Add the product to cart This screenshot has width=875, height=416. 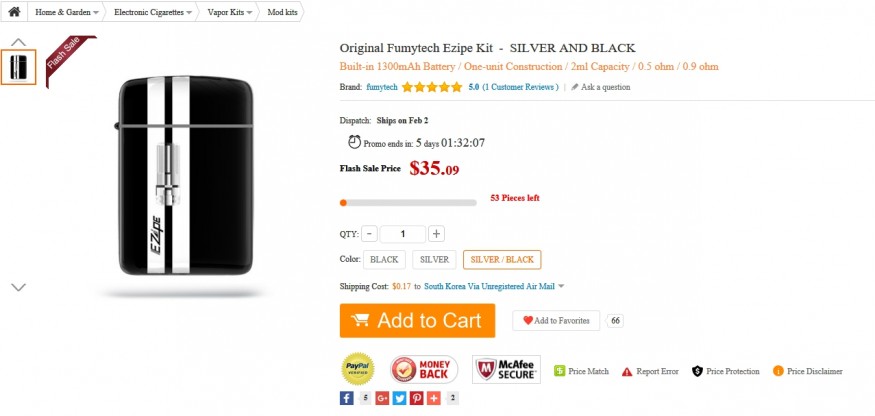(x=417, y=321)
